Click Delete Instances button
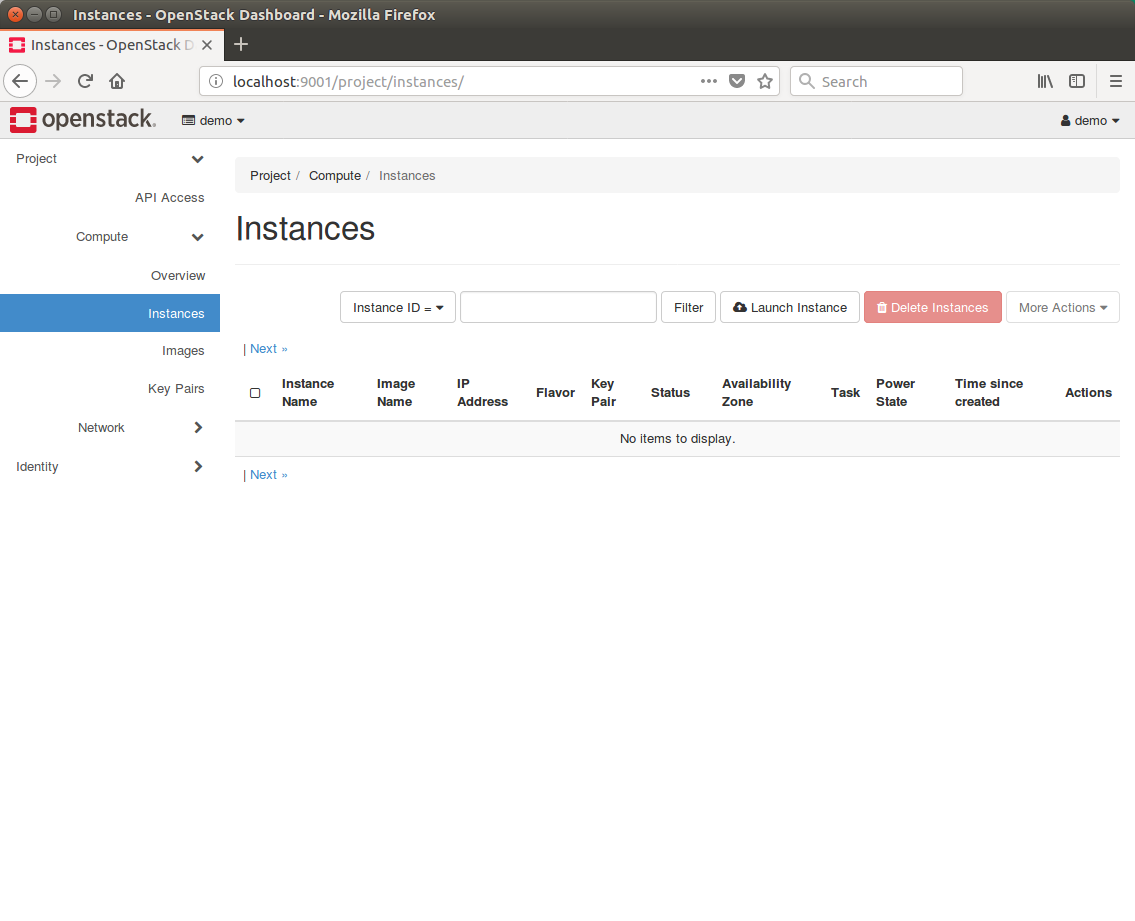Image resolution: width=1135 pixels, height=921 pixels. point(932,308)
